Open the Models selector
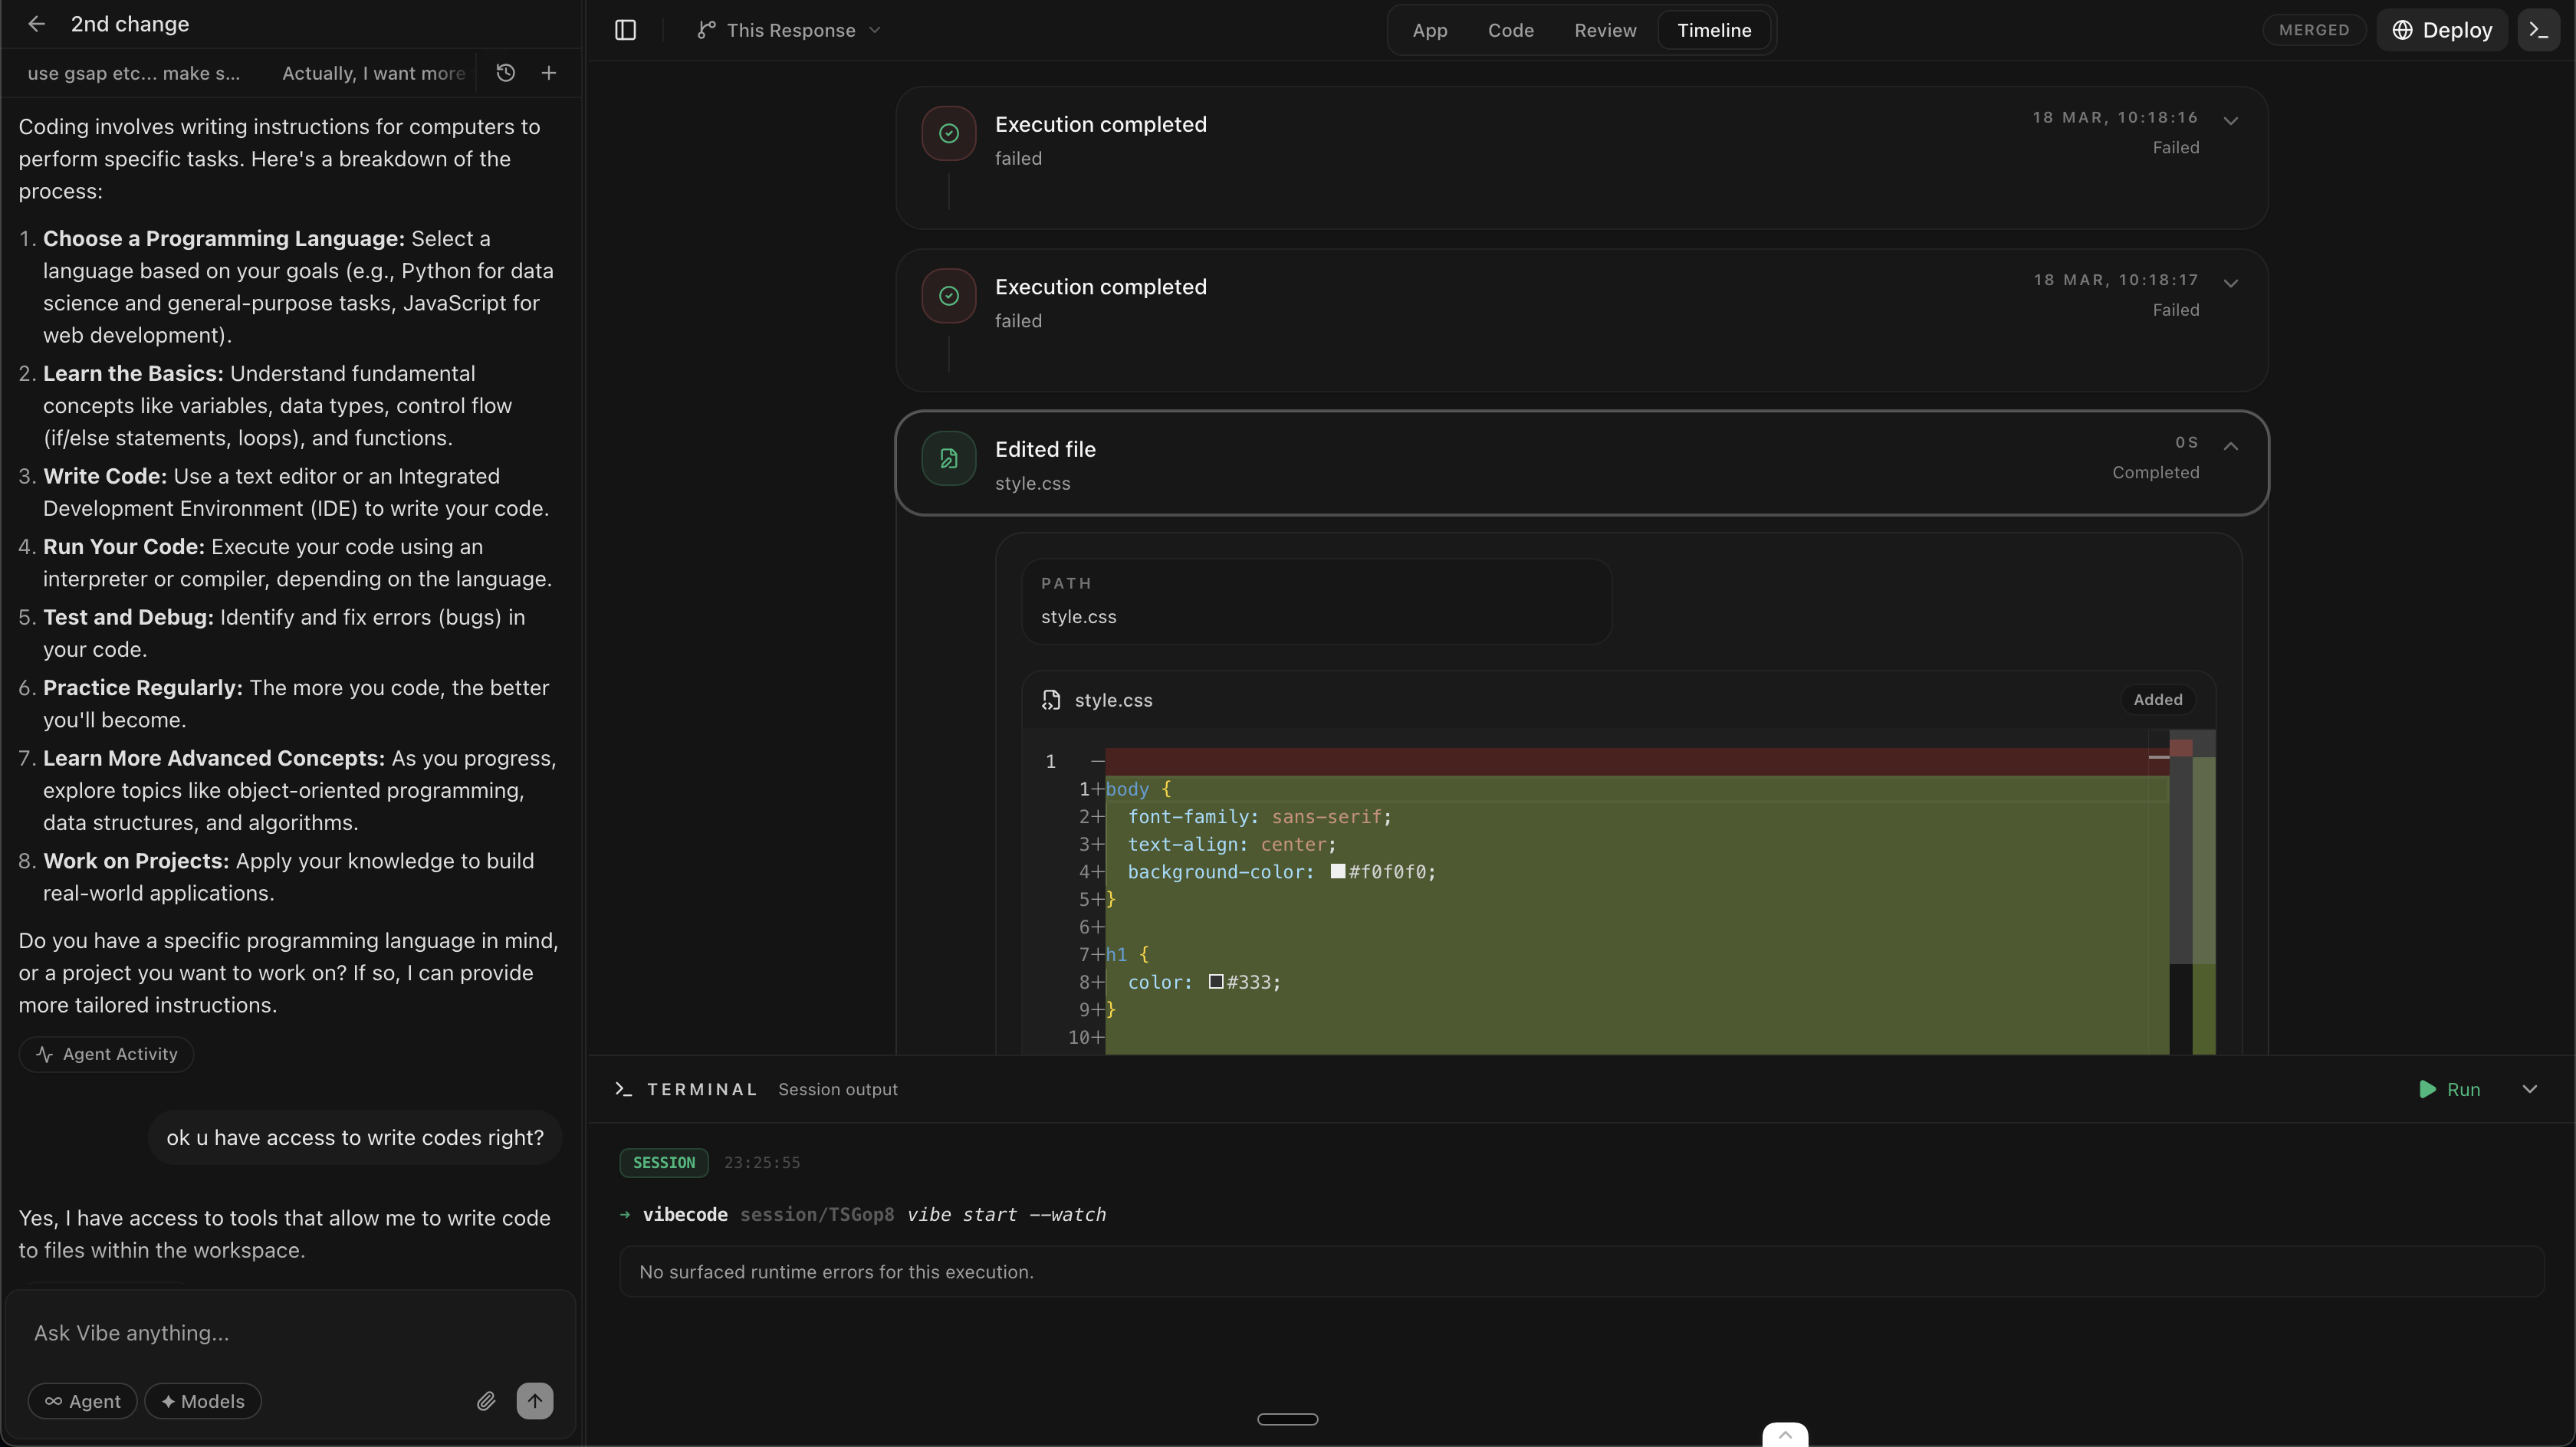The width and height of the screenshot is (2576, 1447). click(203, 1401)
